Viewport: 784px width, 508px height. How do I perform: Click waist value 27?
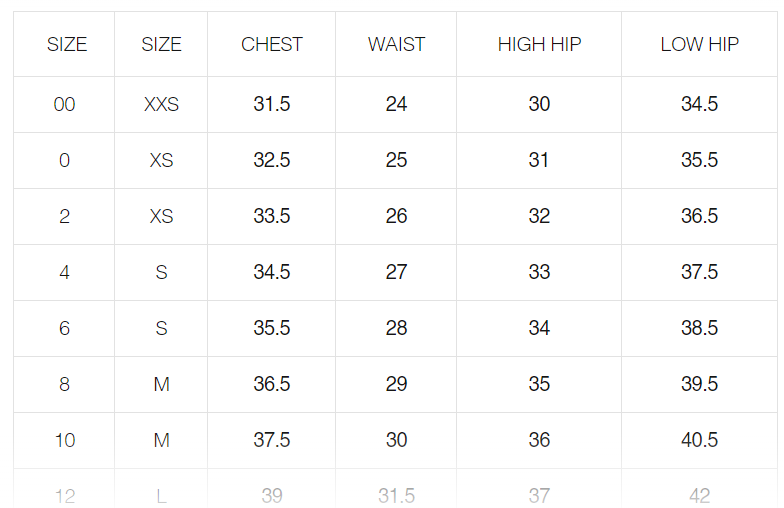396,273
